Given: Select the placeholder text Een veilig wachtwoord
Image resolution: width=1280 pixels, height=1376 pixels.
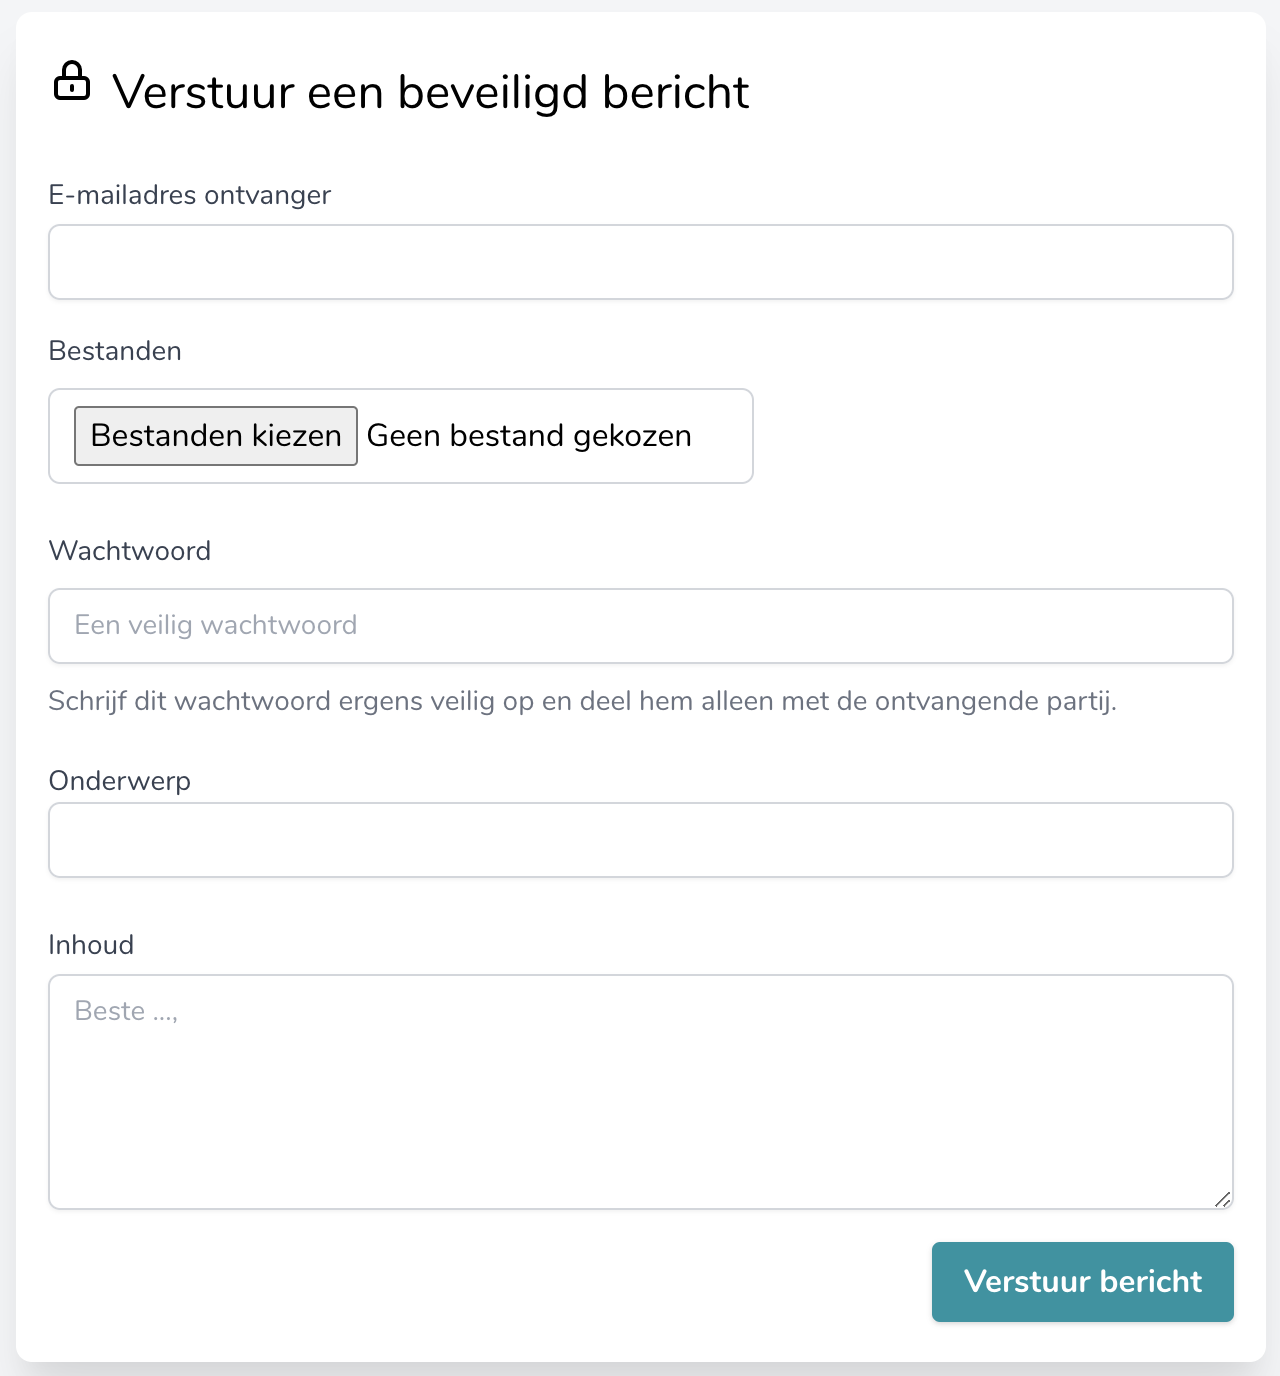Looking at the screenshot, I should pos(213,625).
